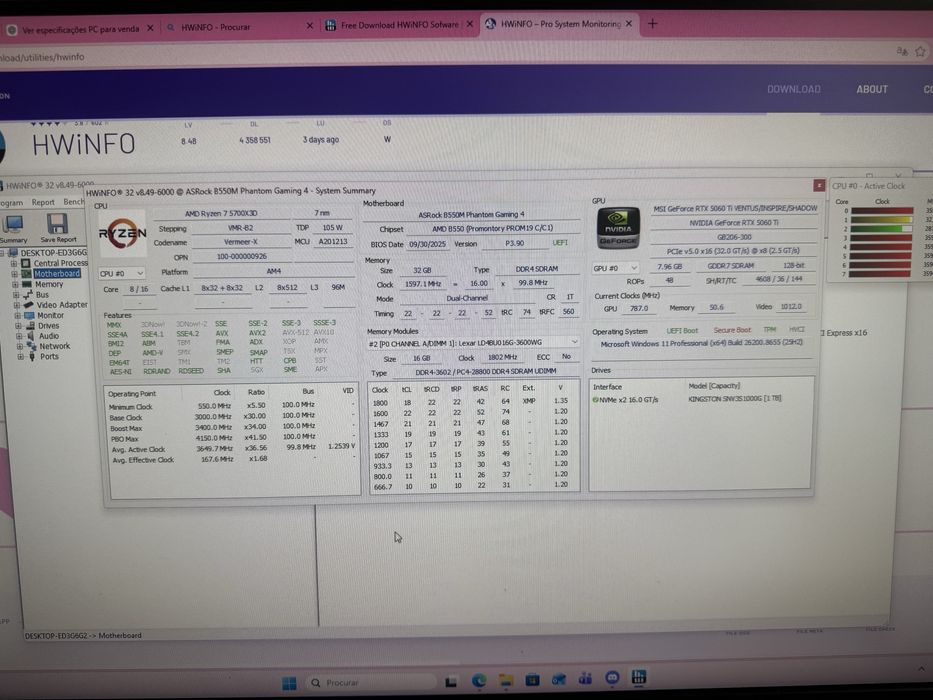Image resolution: width=933 pixels, height=700 pixels.
Task: Open the memory module Lexar dropdown
Action: coord(473,343)
